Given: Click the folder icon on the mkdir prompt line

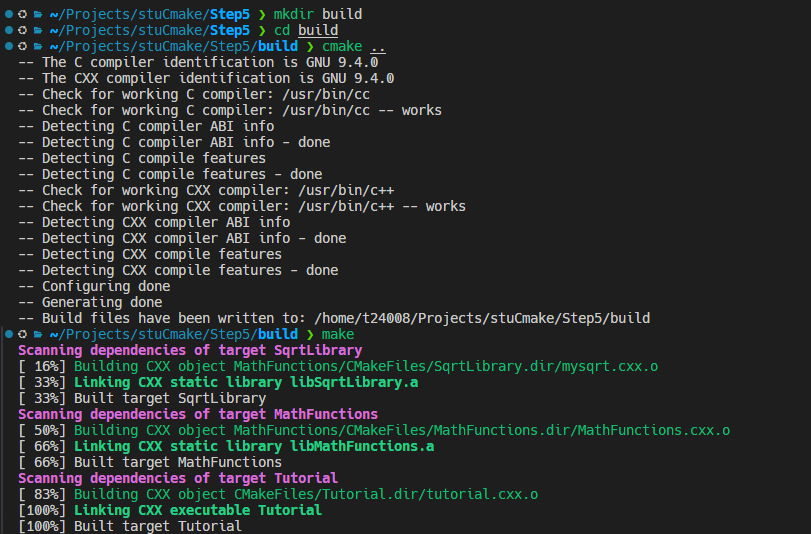Looking at the screenshot, I should tap(38, 15).
